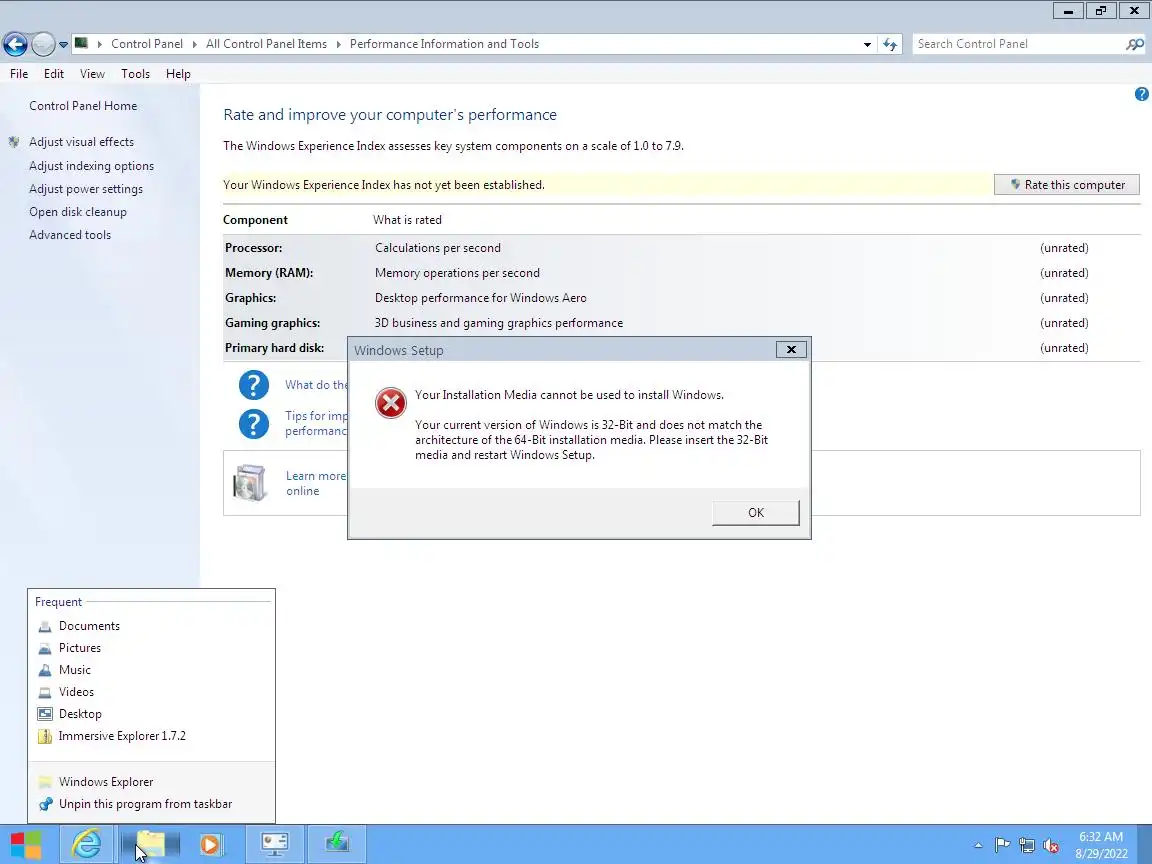Viewport: 1152px width, 864px height.
Task: Click the Control Panel breadcrumb
Action: [147, 44]
